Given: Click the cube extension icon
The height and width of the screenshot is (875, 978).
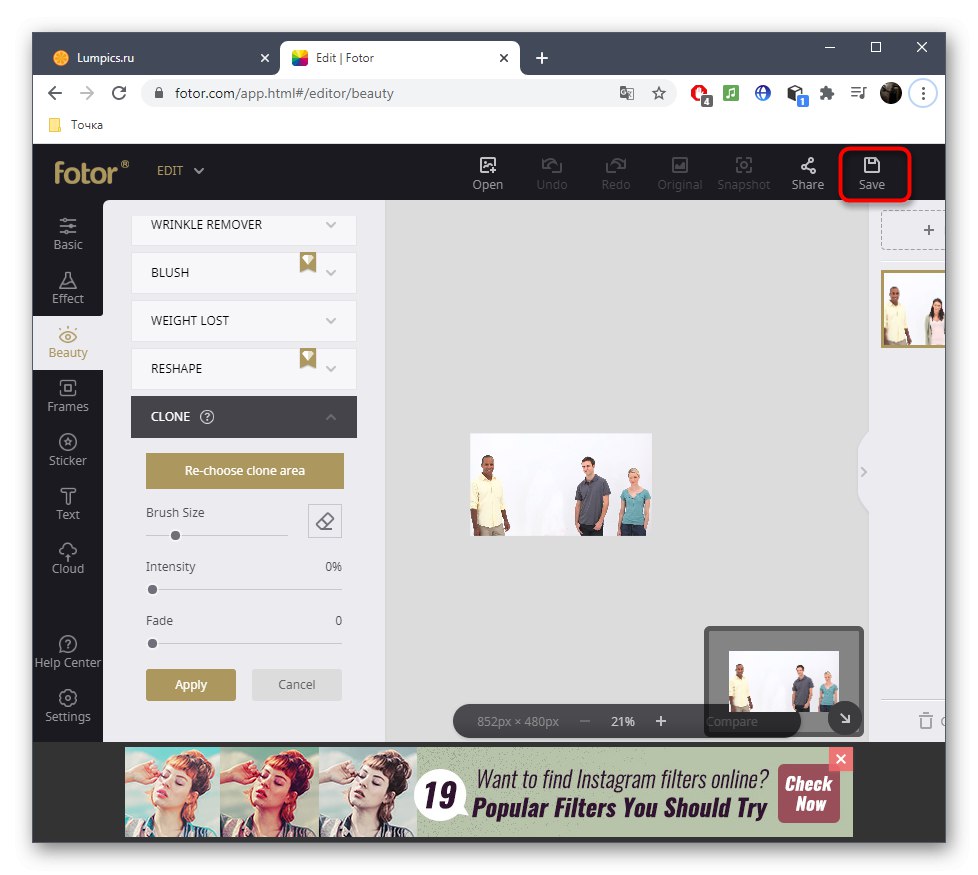Looking at the screenshot, I should (796, 95).
